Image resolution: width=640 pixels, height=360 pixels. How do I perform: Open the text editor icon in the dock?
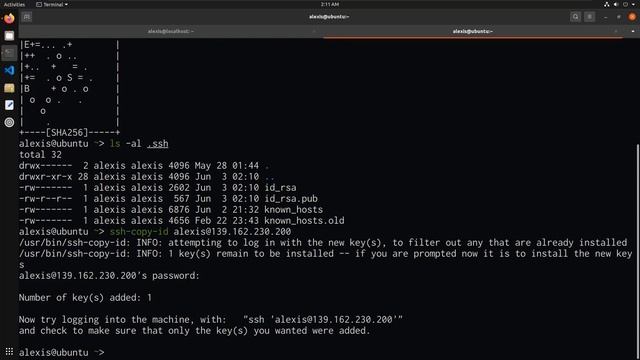tap(9, 105)
